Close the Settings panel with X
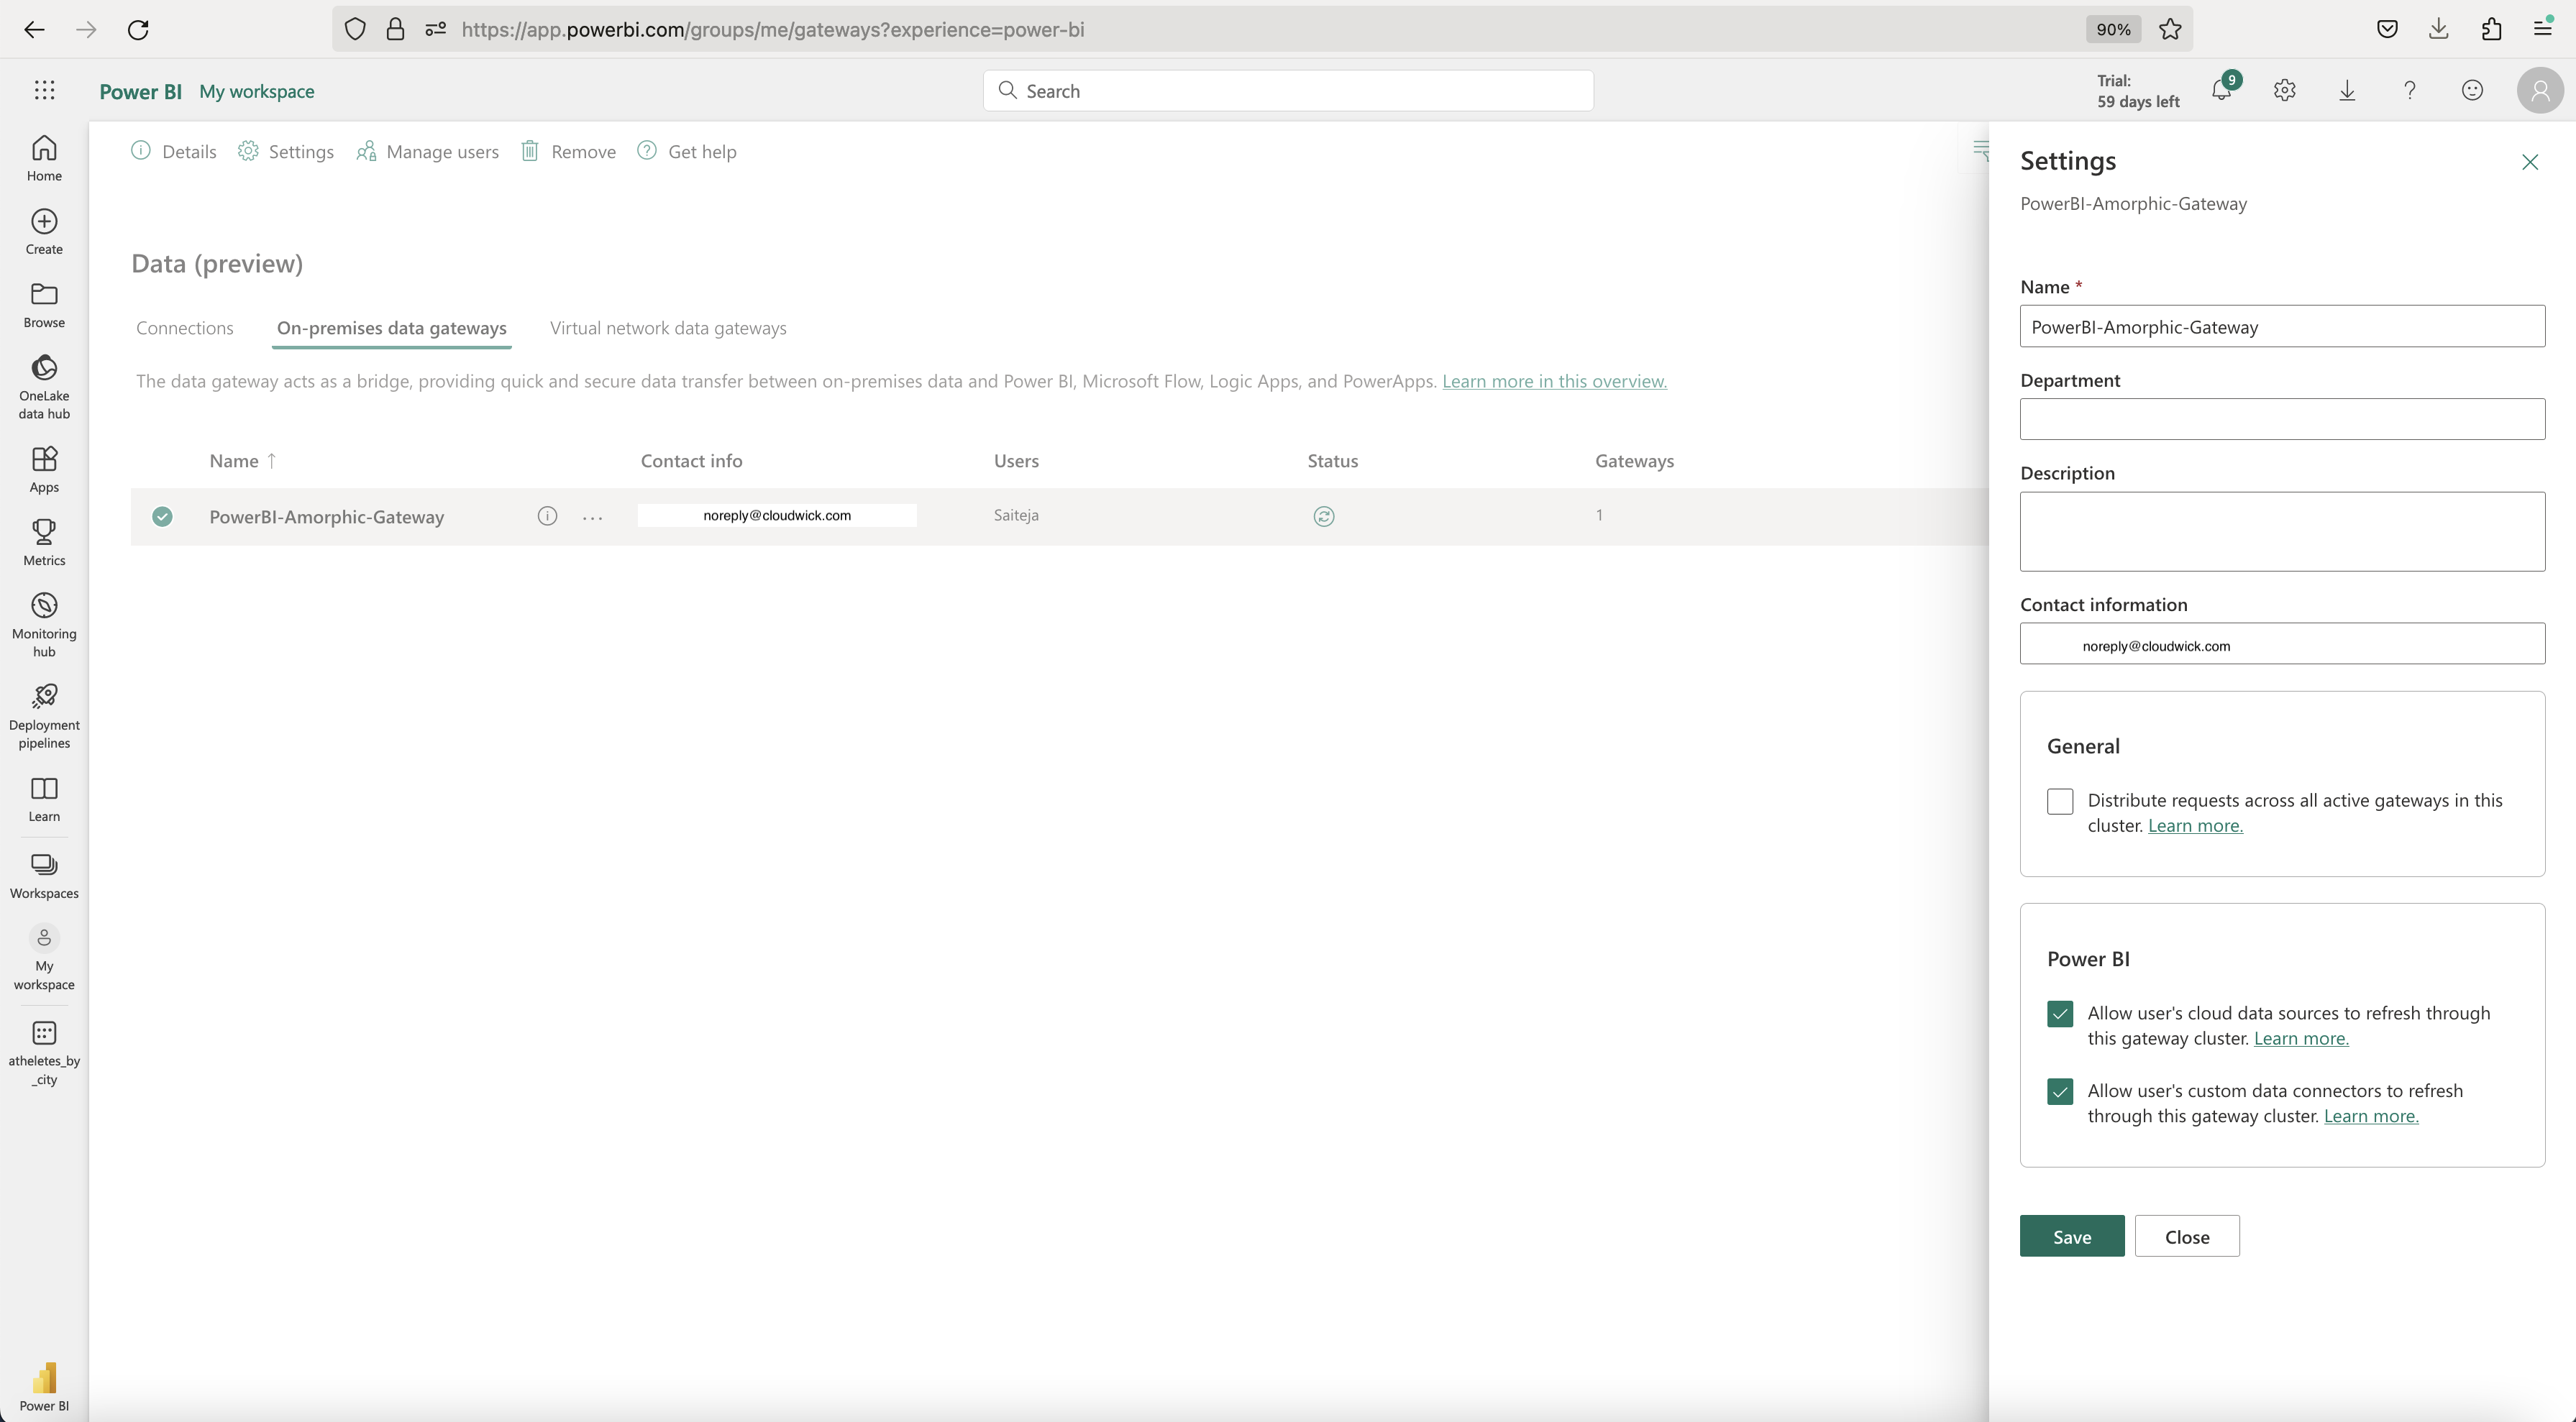This screenshot has width=2576, height=1422. point(2530,162)
